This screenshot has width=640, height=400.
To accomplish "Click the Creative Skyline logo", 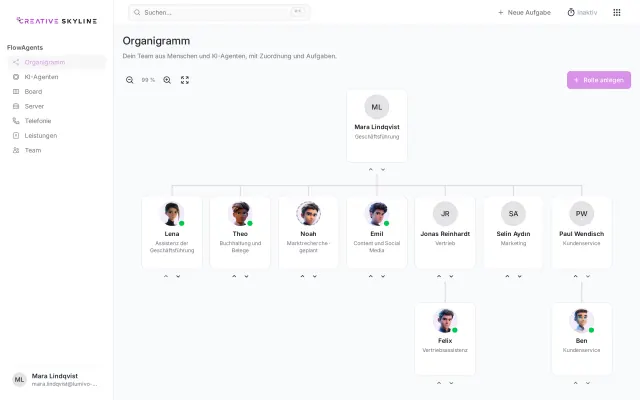I will click(57, 21).
